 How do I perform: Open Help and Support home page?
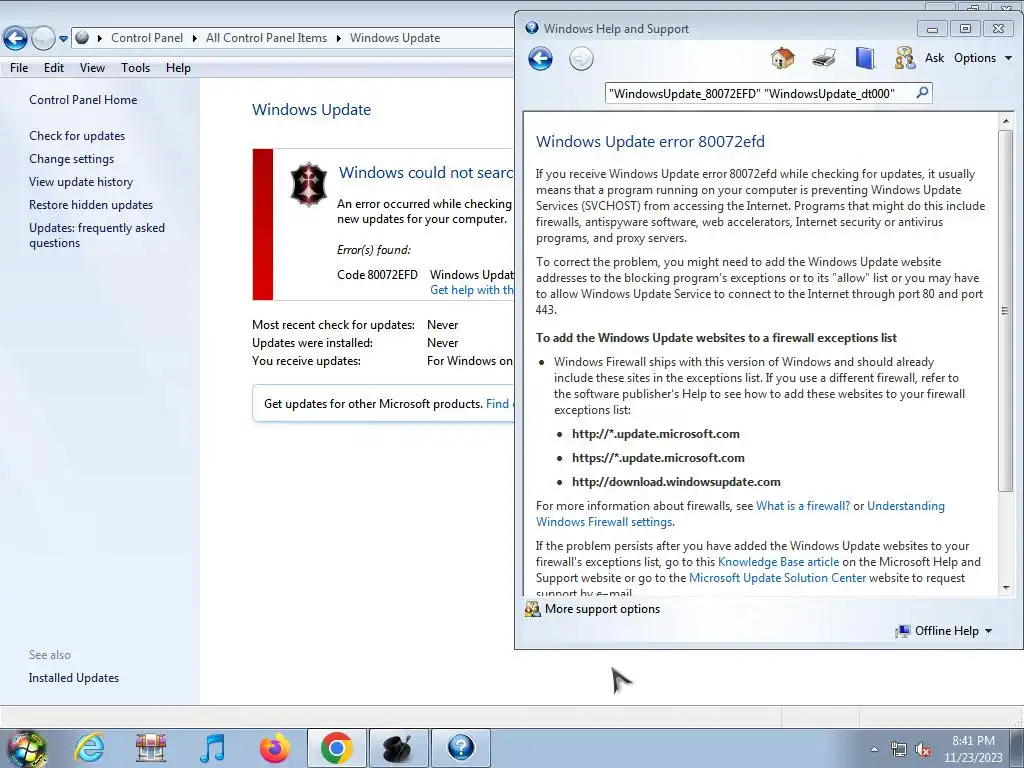782,58
